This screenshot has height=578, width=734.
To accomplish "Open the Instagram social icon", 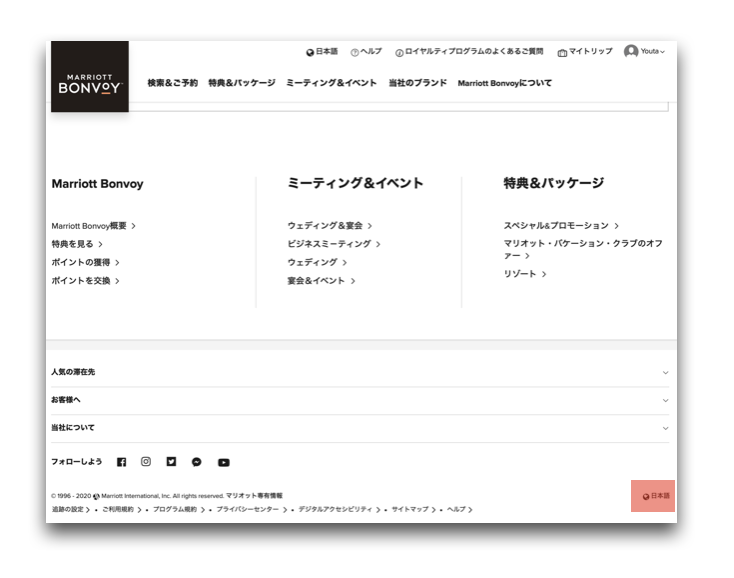I will 146,461.
